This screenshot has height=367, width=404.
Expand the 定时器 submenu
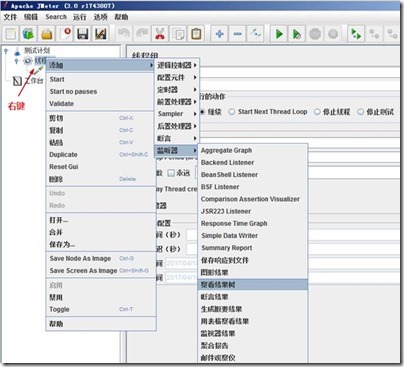click(177, 90)
